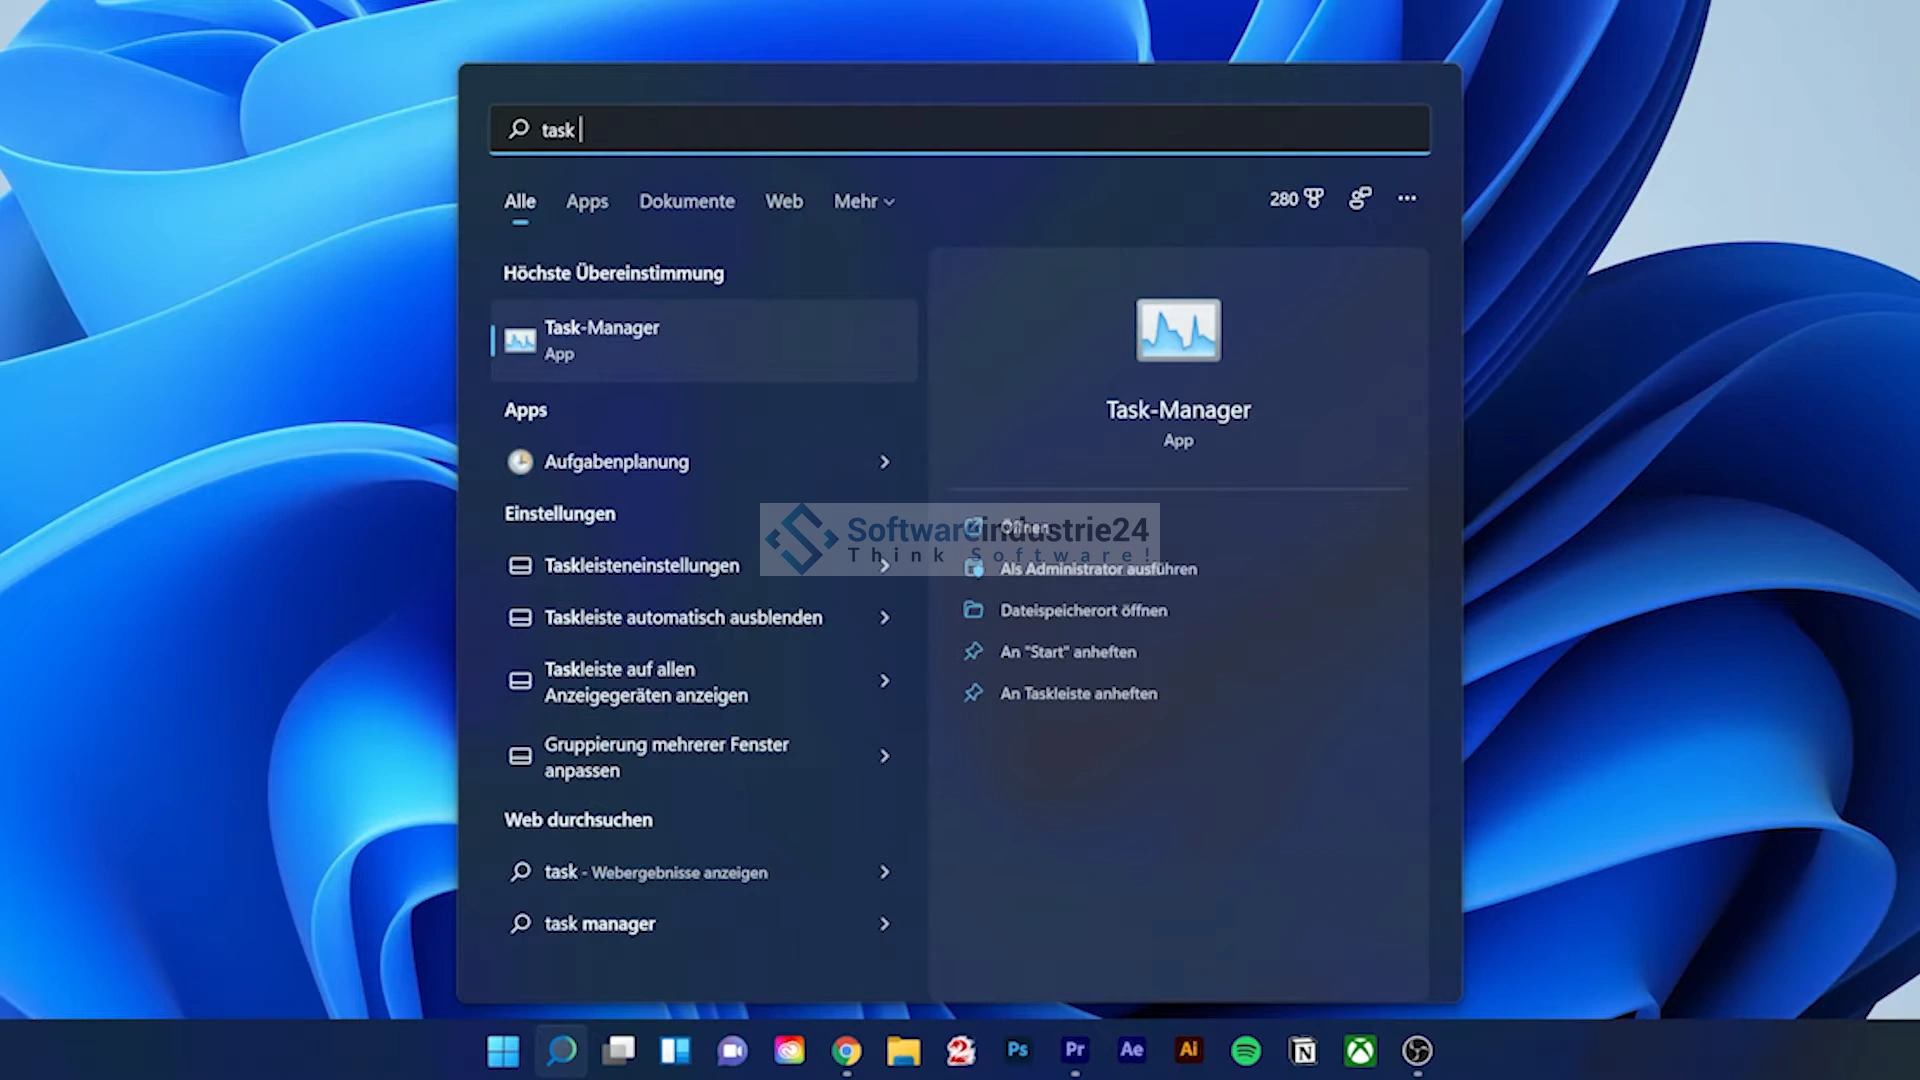1920x1080 pixels.
Task: Expand the Mehr filter dropdown
Action: pos(864,202)
